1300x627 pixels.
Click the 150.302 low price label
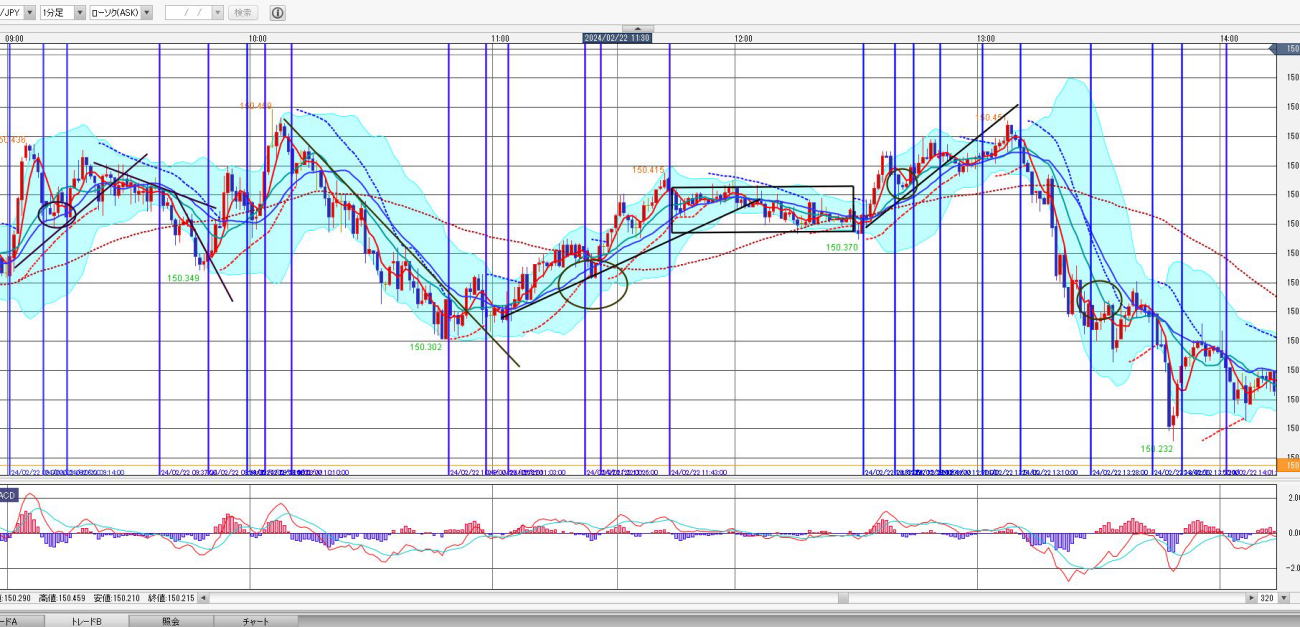(x=425, y=347)
